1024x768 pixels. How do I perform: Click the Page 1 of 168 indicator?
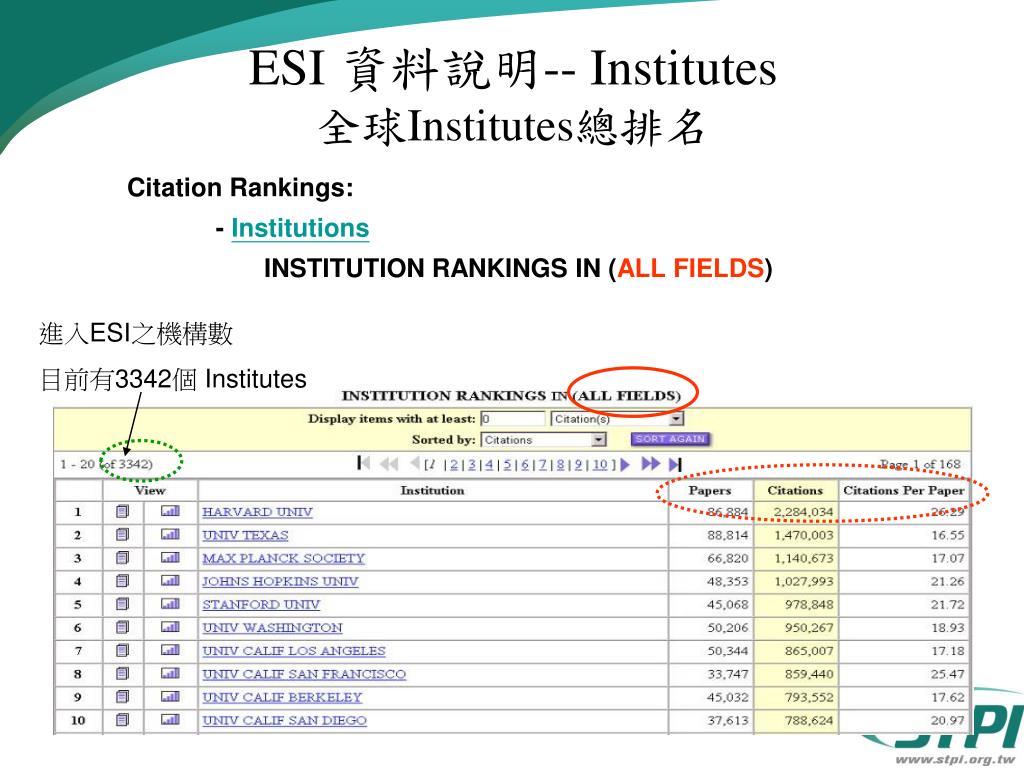(x=920, y=464)
